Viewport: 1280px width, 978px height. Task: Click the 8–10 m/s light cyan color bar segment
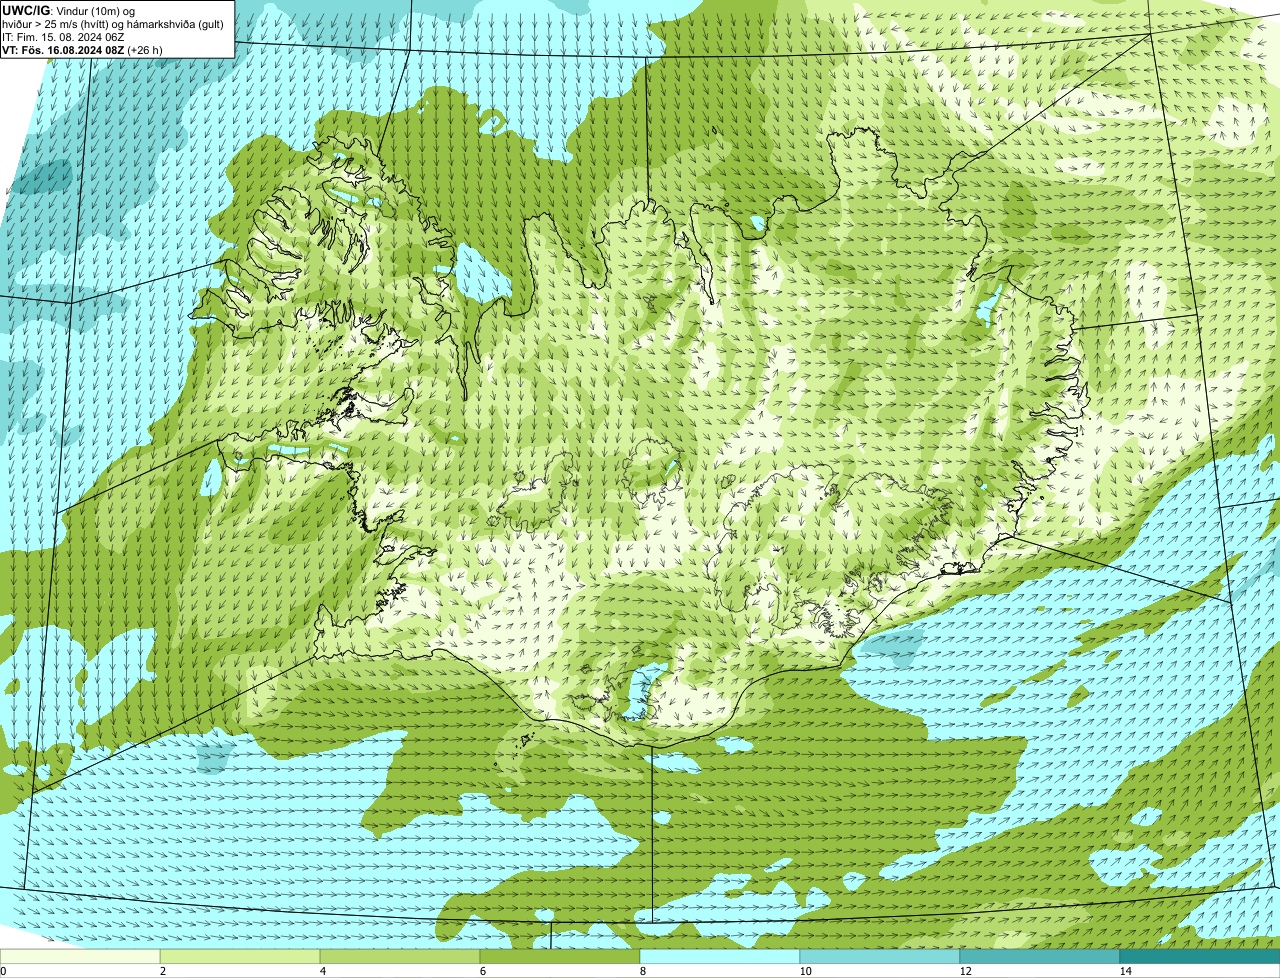coord(720,956)
